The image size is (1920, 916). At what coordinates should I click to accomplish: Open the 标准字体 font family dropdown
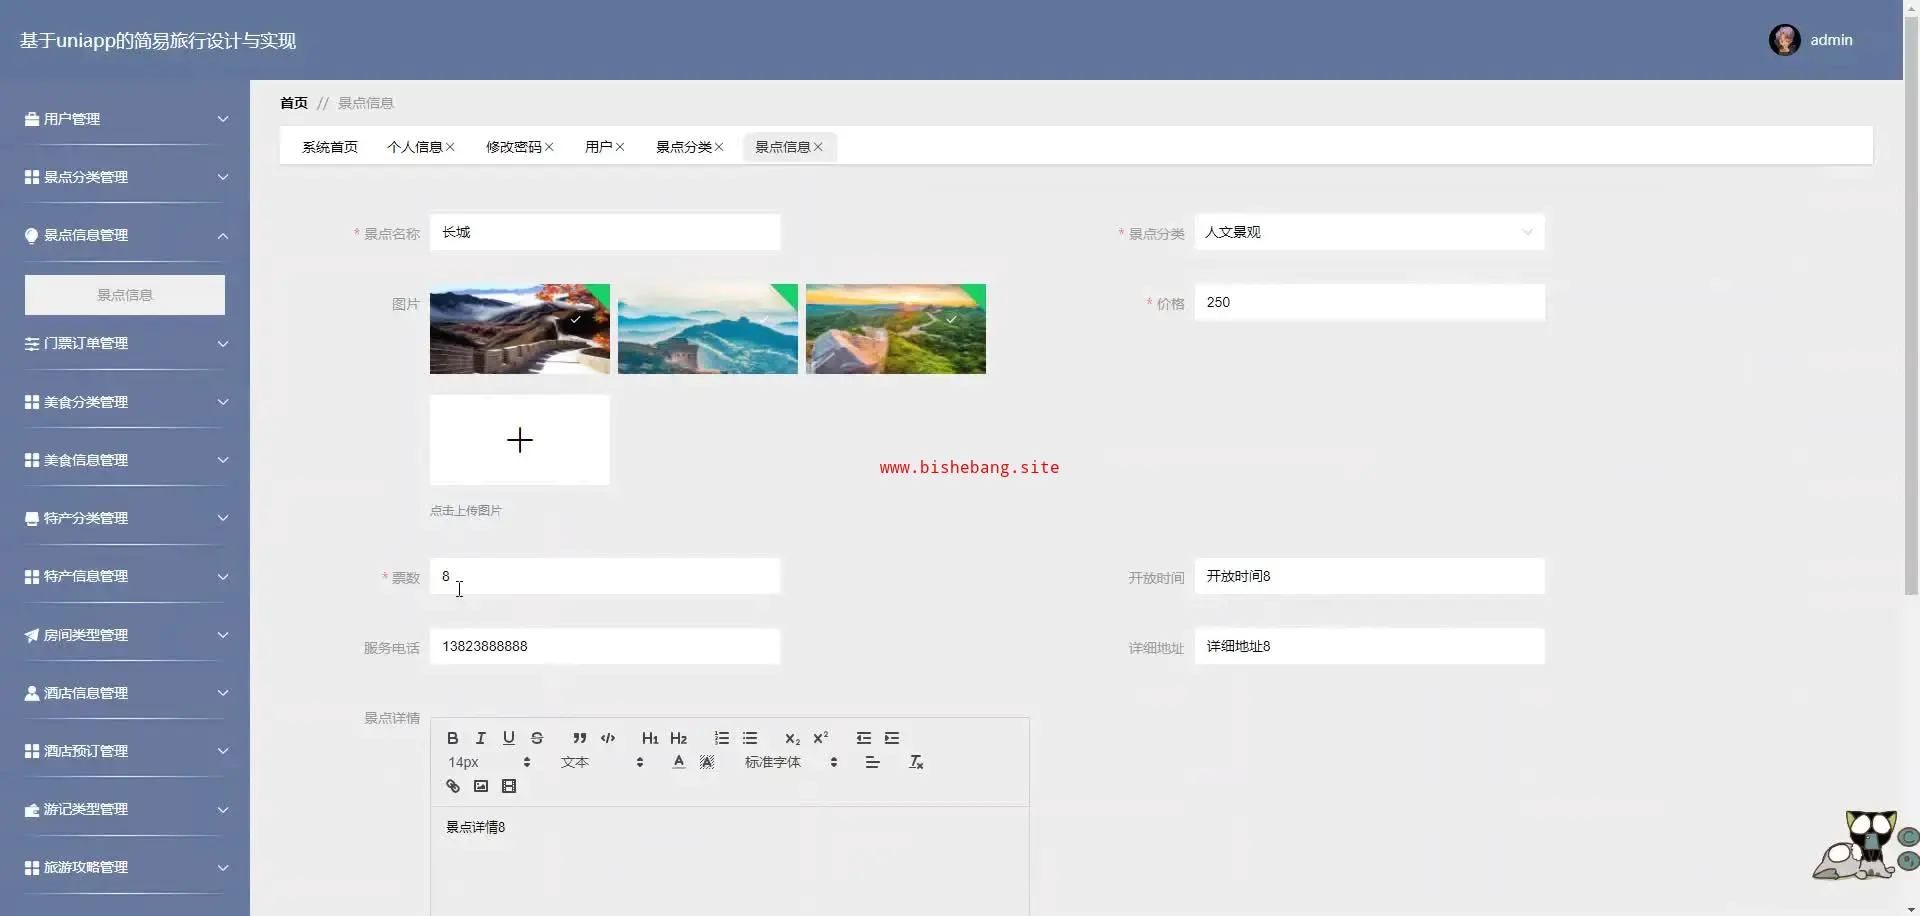pos(790,762)
